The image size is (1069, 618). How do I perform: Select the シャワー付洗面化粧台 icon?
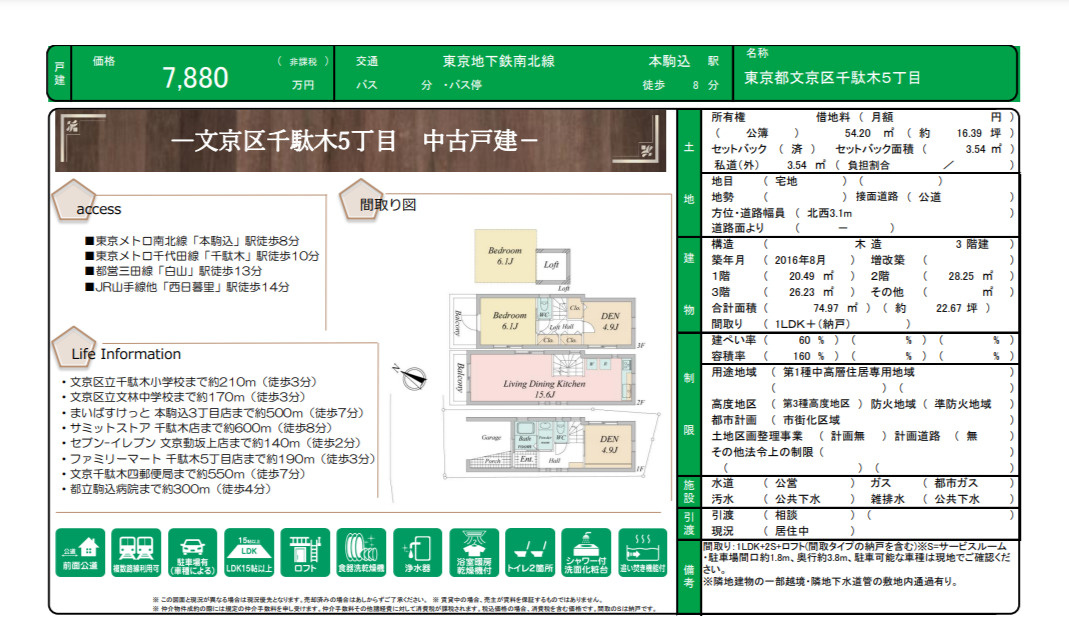coord(586,553)
